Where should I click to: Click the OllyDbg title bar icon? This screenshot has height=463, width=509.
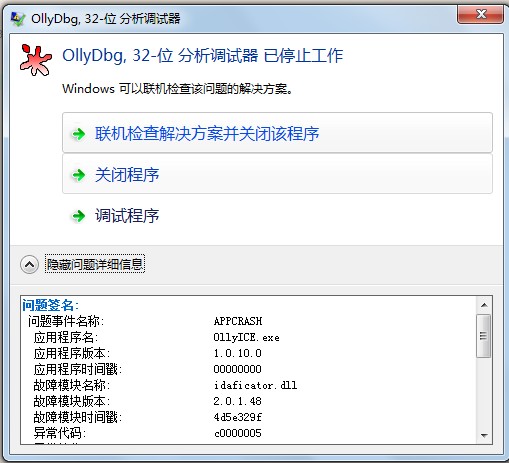click(x=17, y=19)
